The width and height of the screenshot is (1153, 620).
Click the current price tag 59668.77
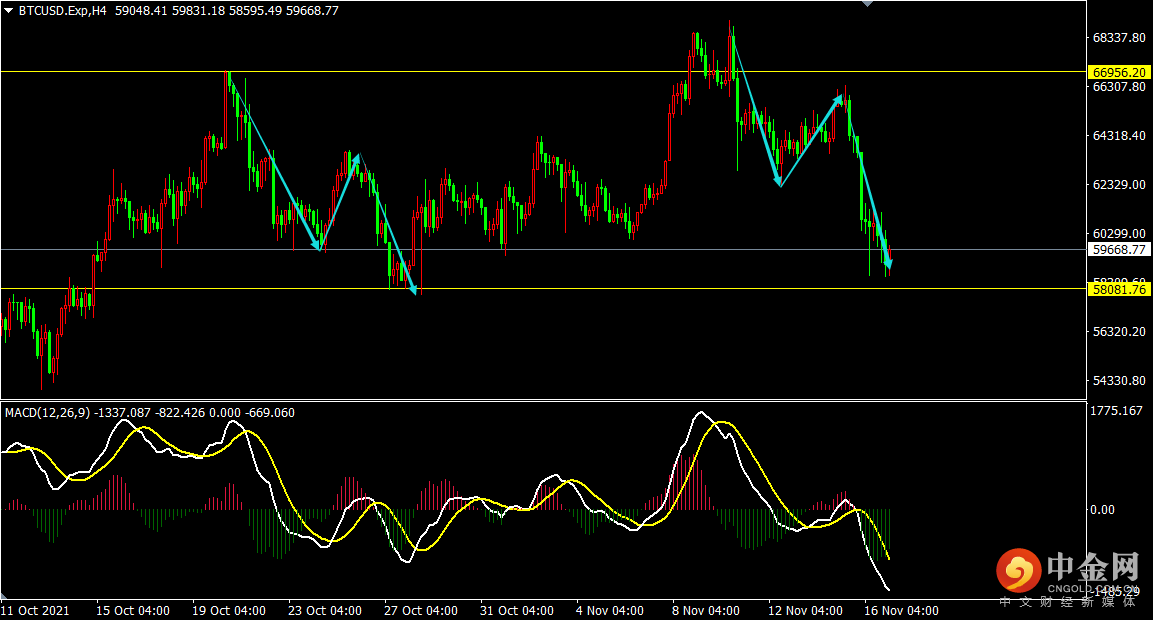pyautogui.click(x=1118, y=250)
